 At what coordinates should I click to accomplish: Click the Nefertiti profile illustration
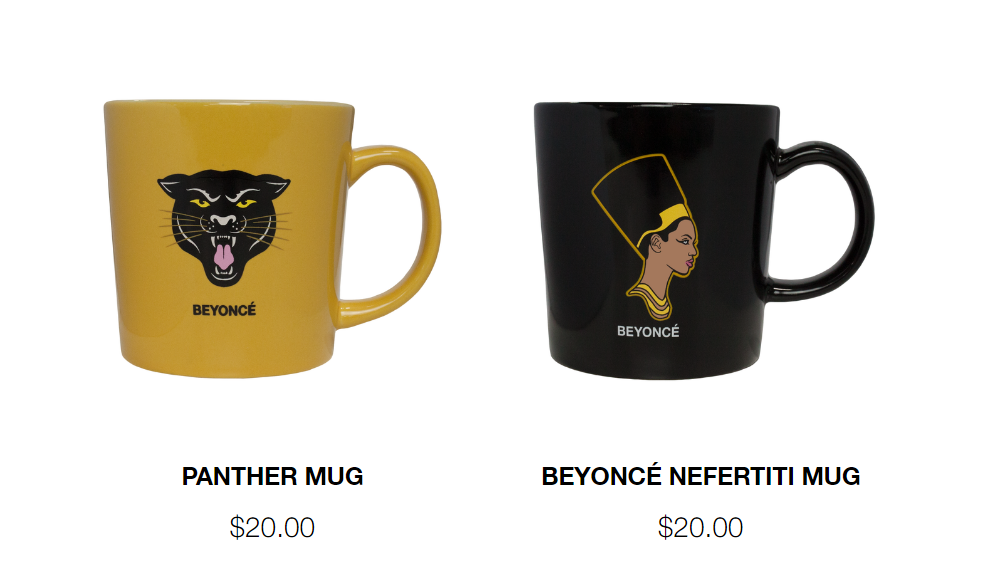click(x=646, y=237)
